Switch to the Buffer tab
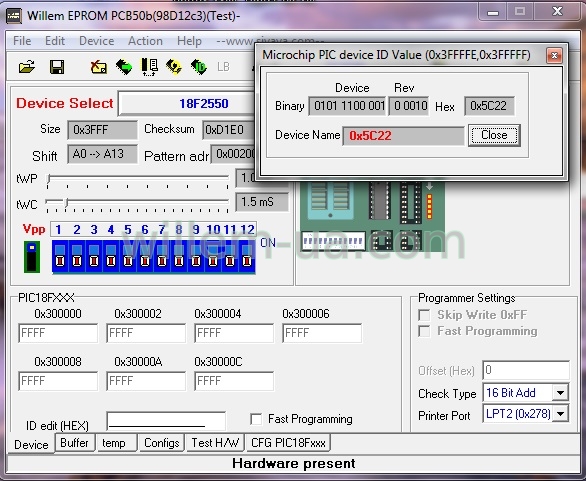The image size is (586, 481). point(74,443)
